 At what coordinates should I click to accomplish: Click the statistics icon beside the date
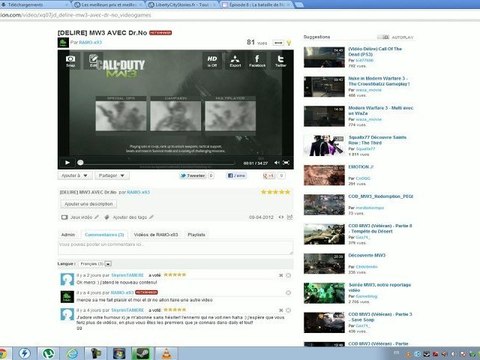tap(290, 217)
